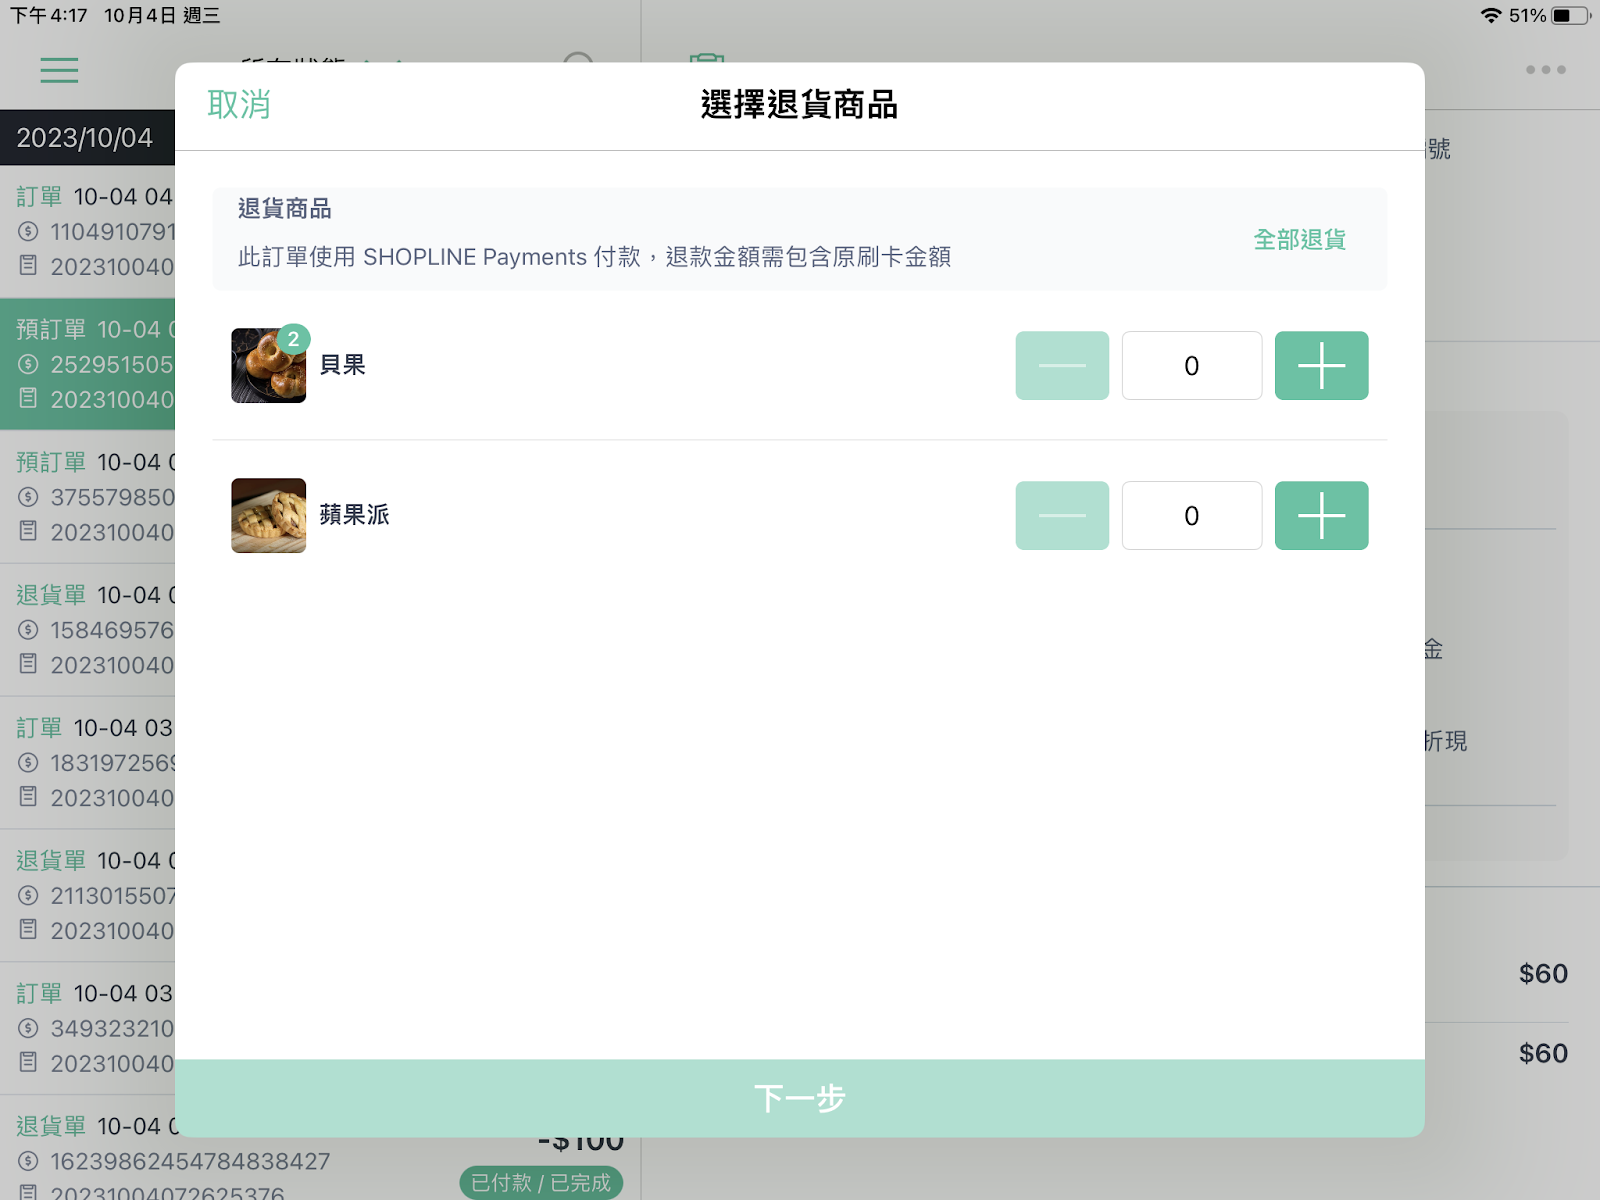Open order 訂單 1104910791 in list

(88, 231)
